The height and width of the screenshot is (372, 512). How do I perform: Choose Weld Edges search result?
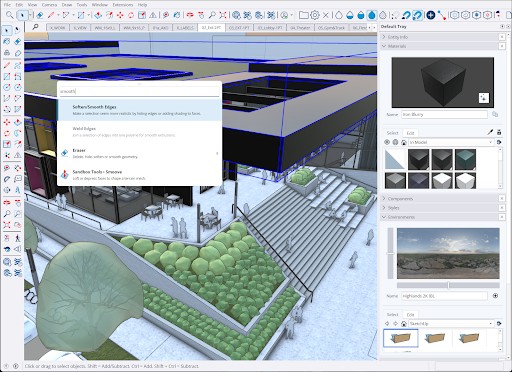pos(139,132)
